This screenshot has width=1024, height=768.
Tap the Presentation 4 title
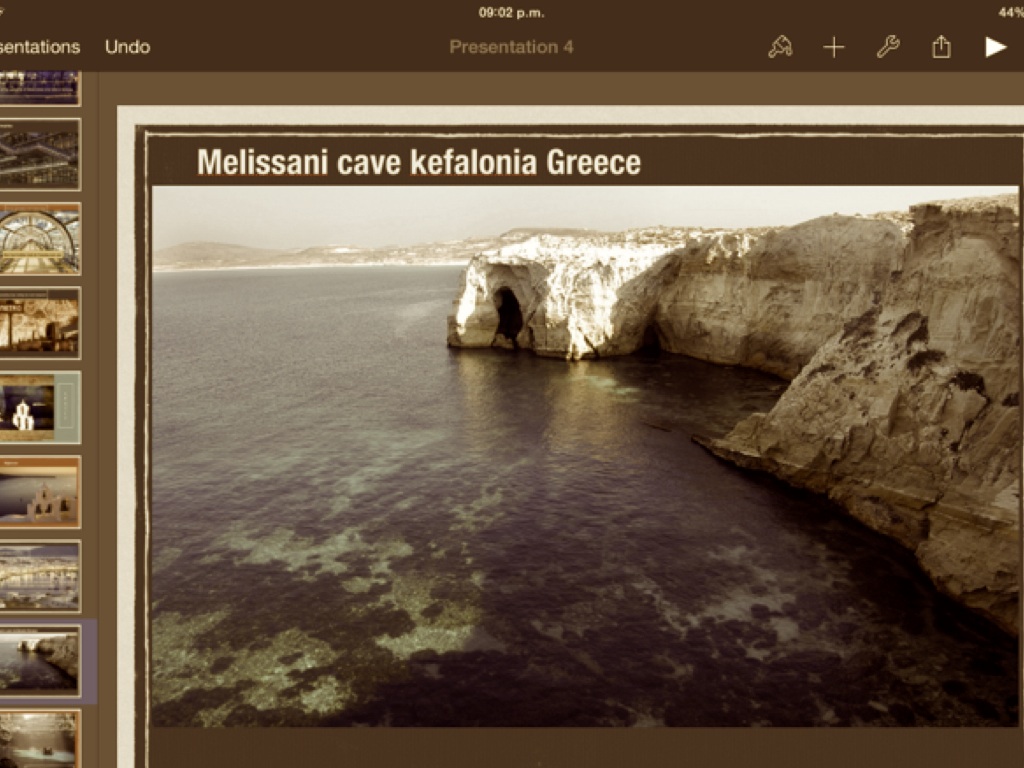coord(511,47)
